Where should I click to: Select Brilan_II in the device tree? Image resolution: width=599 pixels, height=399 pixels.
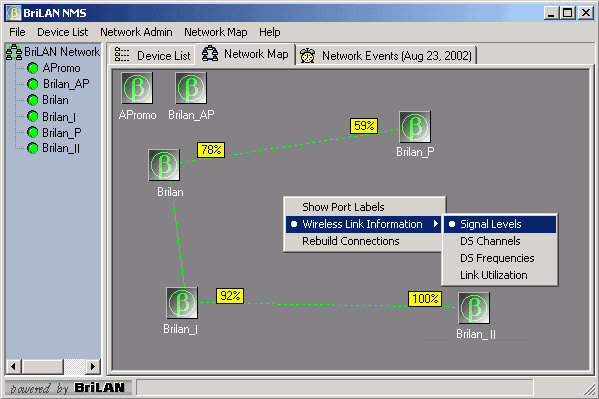point(61,148)
